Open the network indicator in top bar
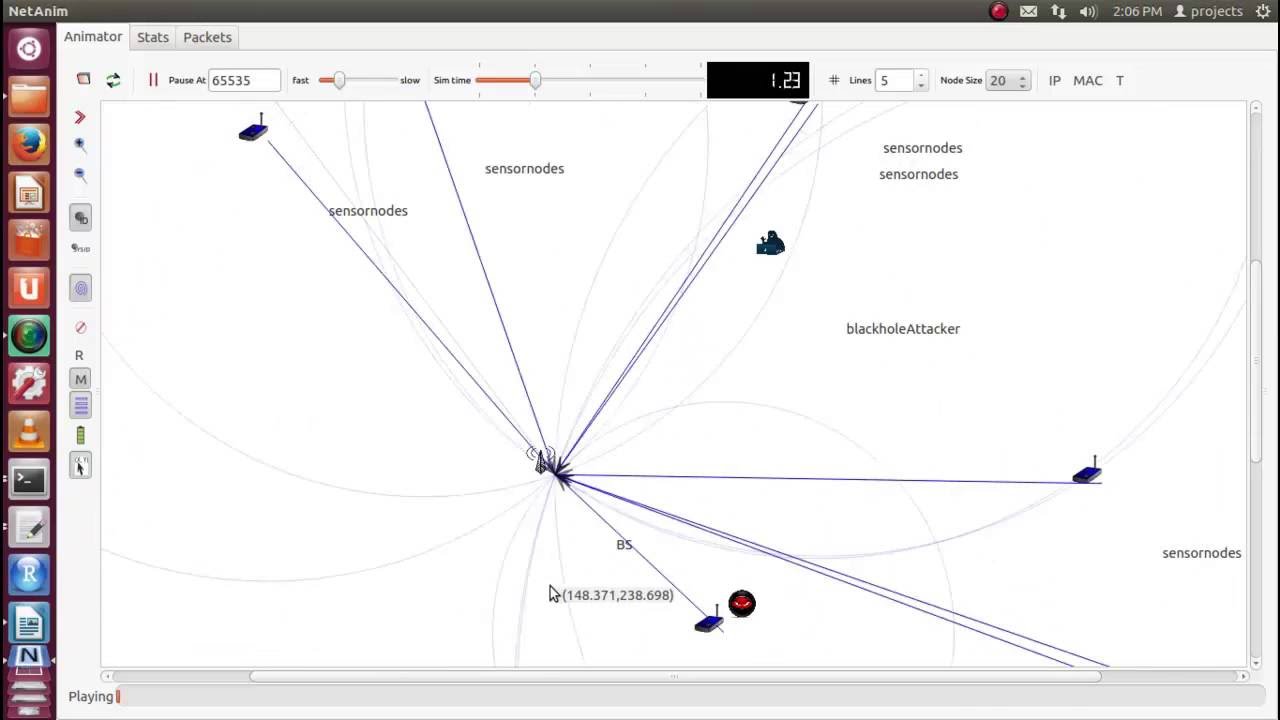 tap(1058, 11)
